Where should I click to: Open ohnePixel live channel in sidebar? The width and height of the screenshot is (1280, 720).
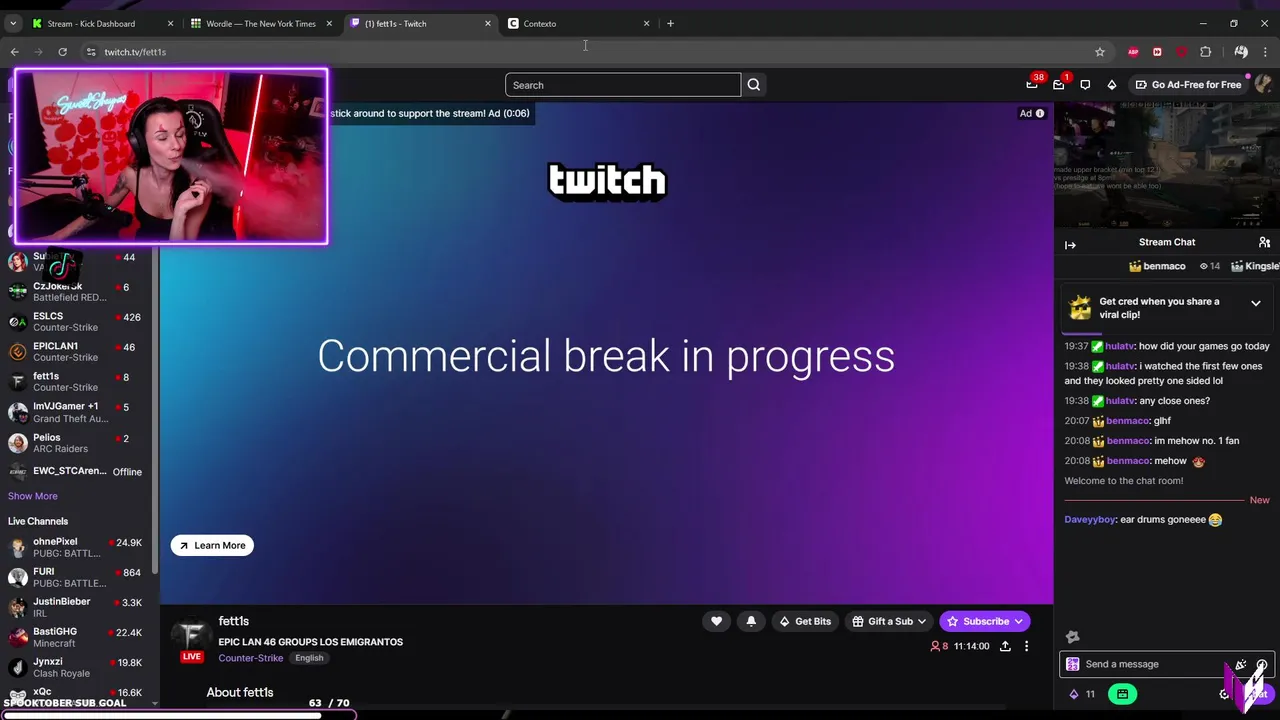click(x=76, y=547)
